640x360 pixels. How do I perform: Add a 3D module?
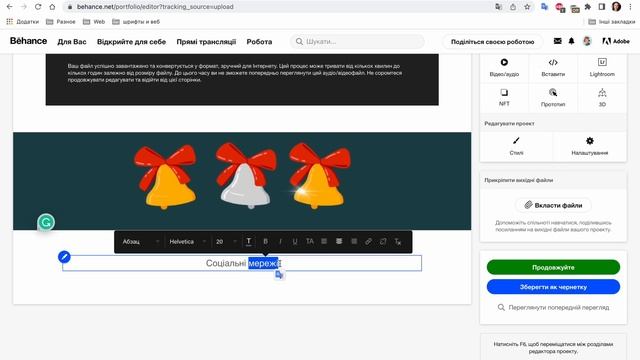click(602, 98)
